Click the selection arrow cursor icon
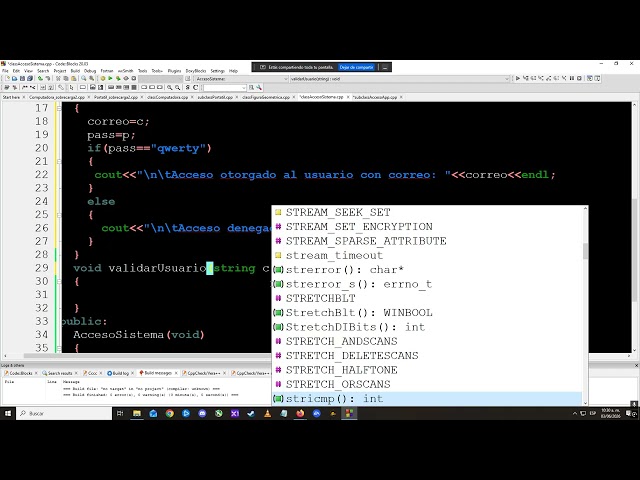The image size is (640, 480). click(x=71, y=87)
